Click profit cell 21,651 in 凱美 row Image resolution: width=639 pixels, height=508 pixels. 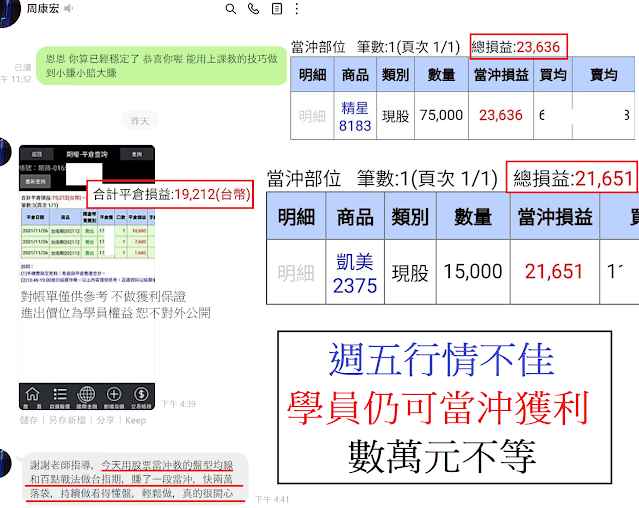coord(554,271)
